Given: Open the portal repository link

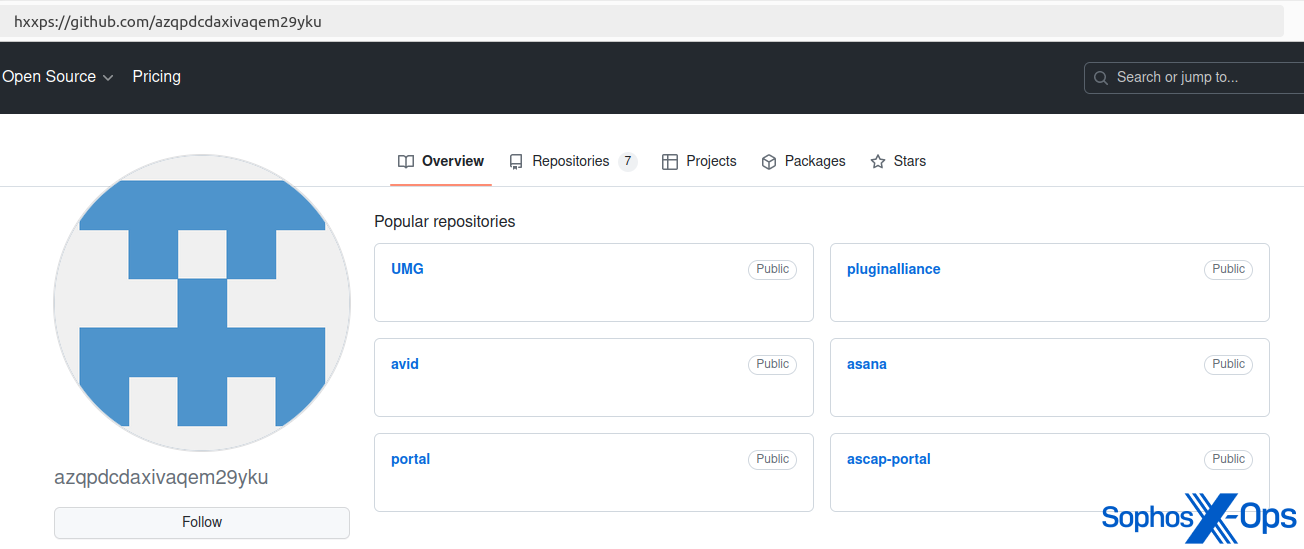Looking at the screenshot, I should click(410, 459).
